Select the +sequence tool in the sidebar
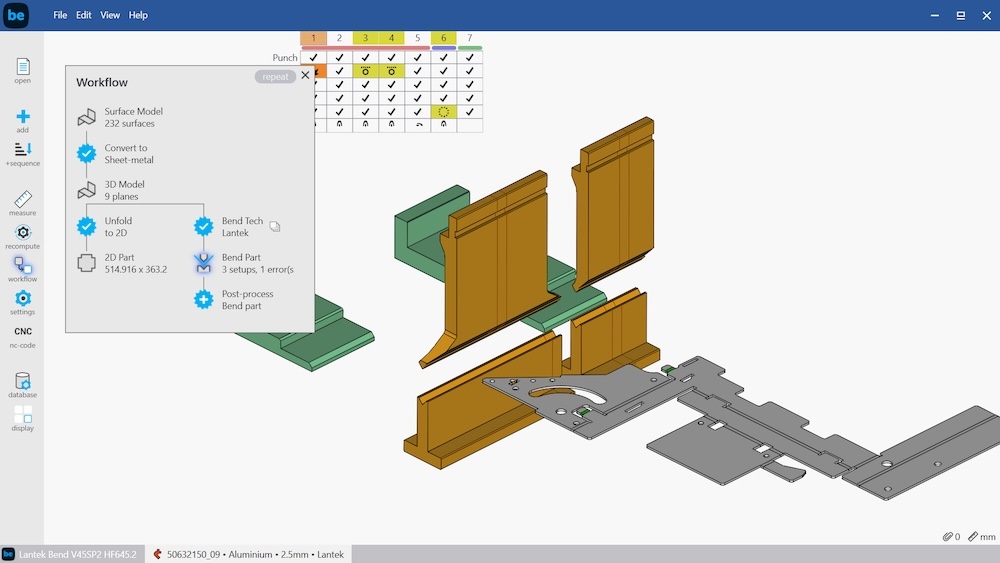The height and width of the screenshot is (563, 1000). pyautogui.click(x=23, y=149)
